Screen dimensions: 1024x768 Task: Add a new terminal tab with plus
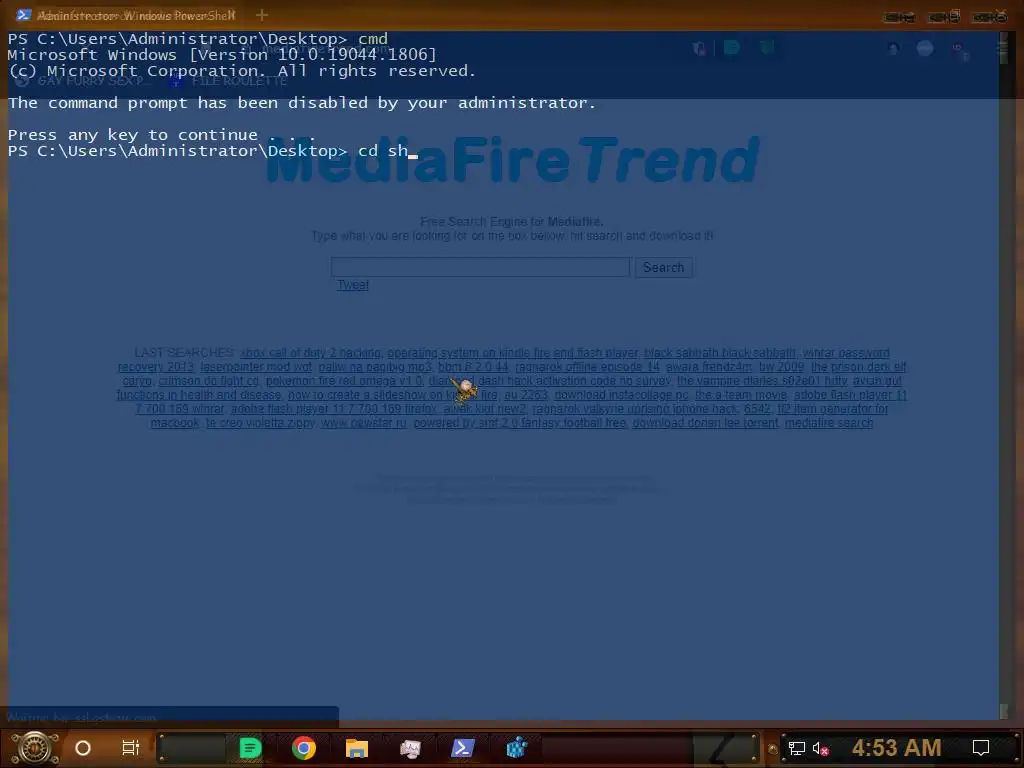pos(262,15)
